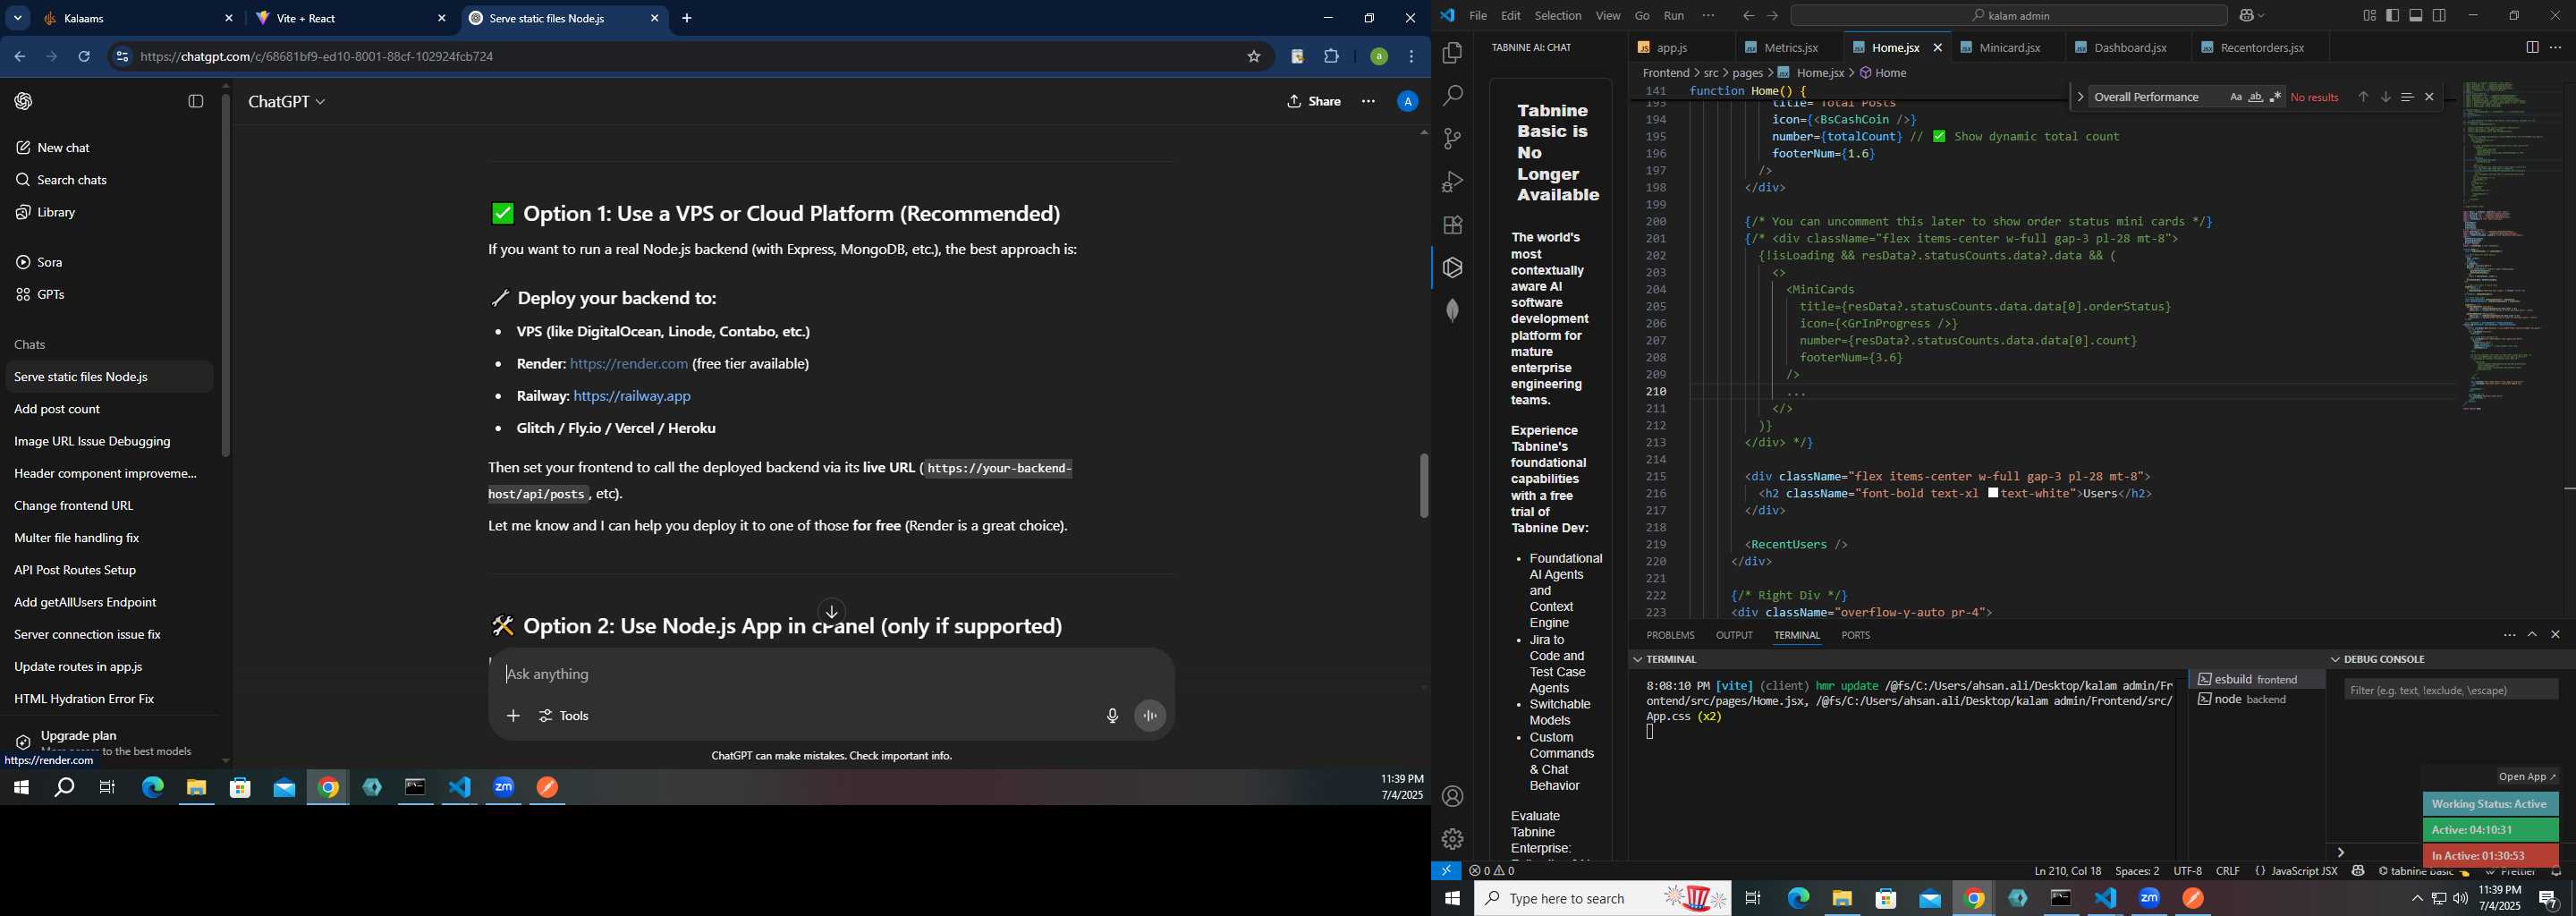Open the Run and Debug view
2576x916 pixels.
point(1452,182)
